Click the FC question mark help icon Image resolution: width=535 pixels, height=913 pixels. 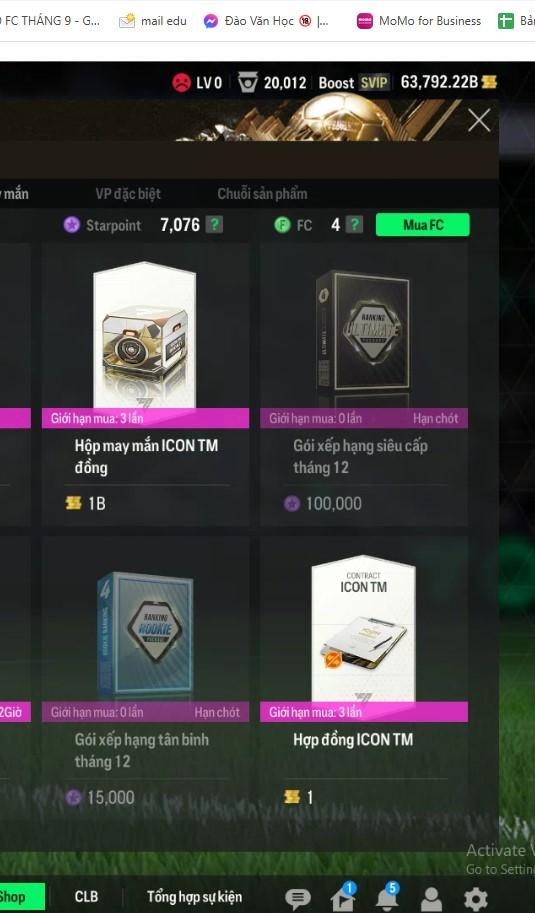pyautogui.click(x=354, y=225)
